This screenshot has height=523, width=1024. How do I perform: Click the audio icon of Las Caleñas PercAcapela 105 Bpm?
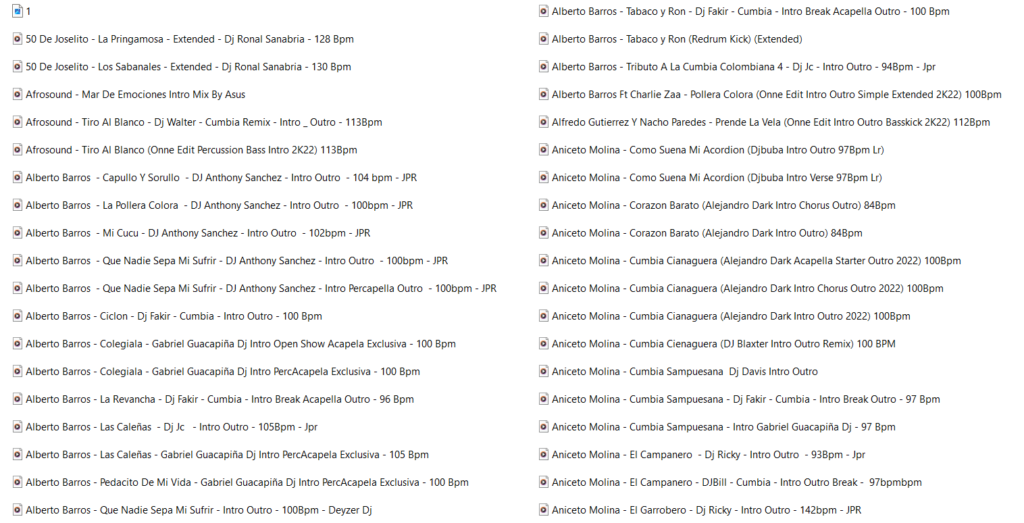point(18,455)
